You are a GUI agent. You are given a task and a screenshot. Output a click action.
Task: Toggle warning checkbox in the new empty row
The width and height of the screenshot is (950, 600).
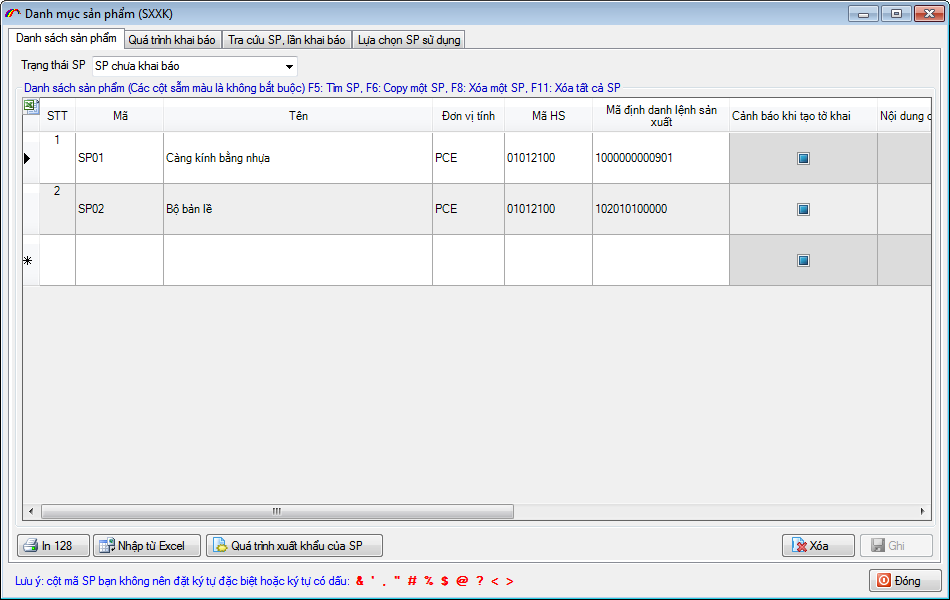[803, 260]
